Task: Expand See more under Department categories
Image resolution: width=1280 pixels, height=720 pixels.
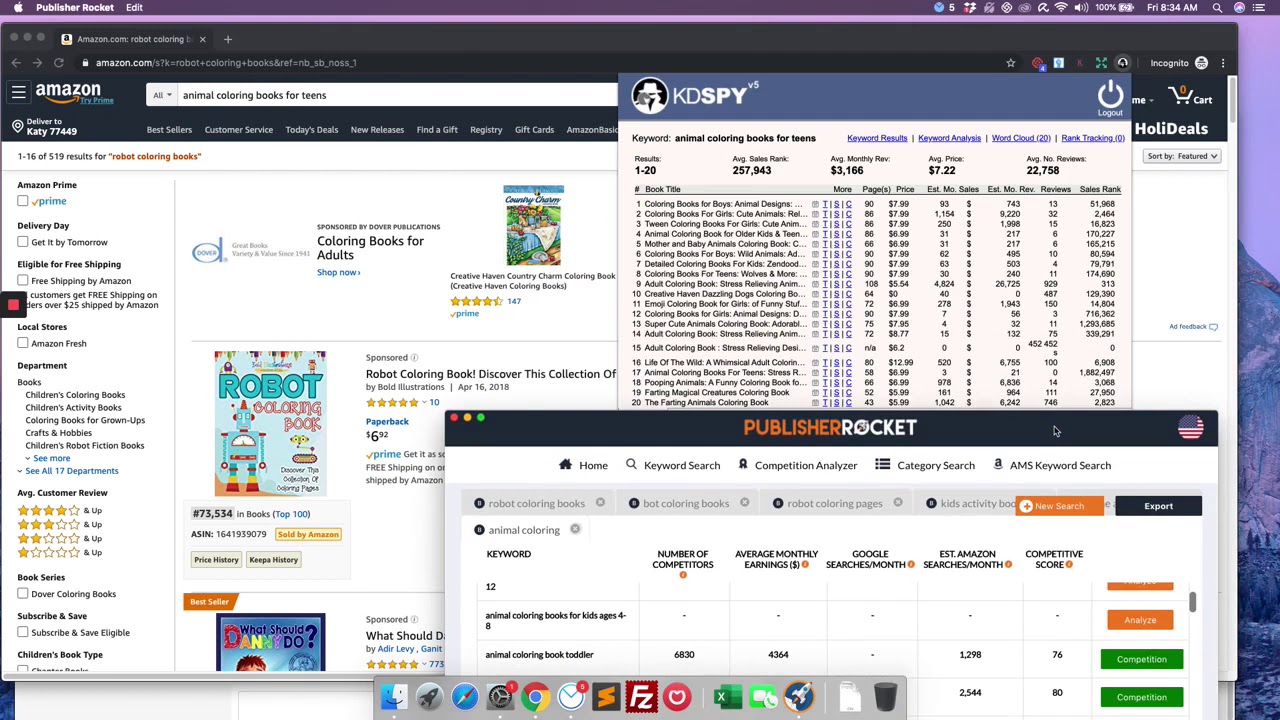Action: (51, 458)
